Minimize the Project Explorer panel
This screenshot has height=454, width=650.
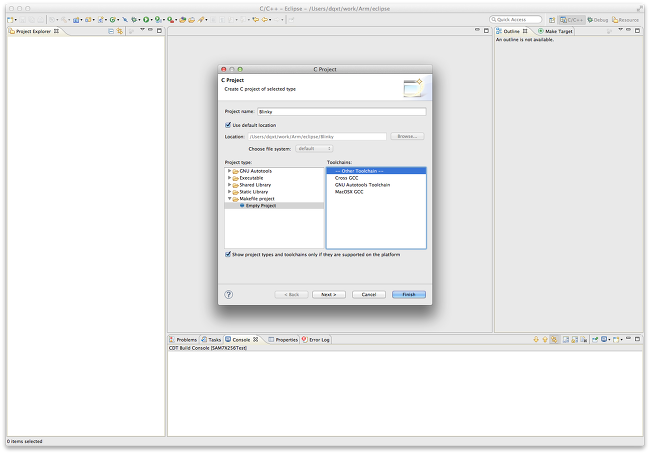150,30
